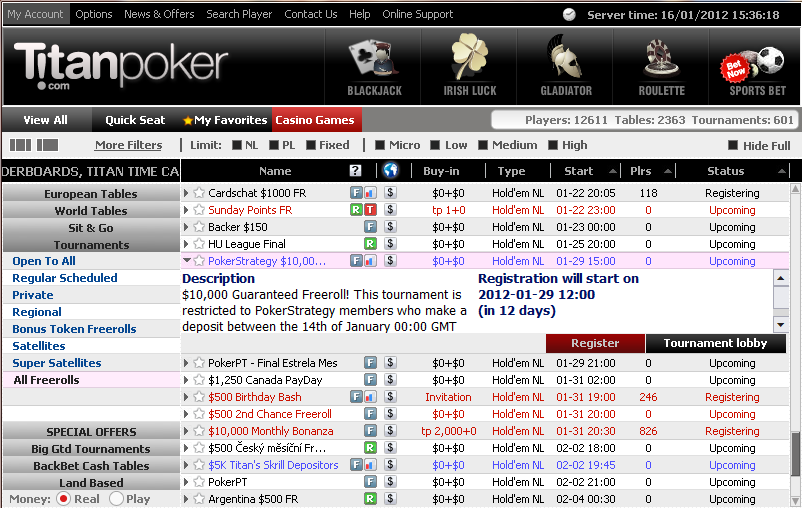This screenshot has width=802, height=508.
Task: Open the Sit & Go section
Action: 91,228
